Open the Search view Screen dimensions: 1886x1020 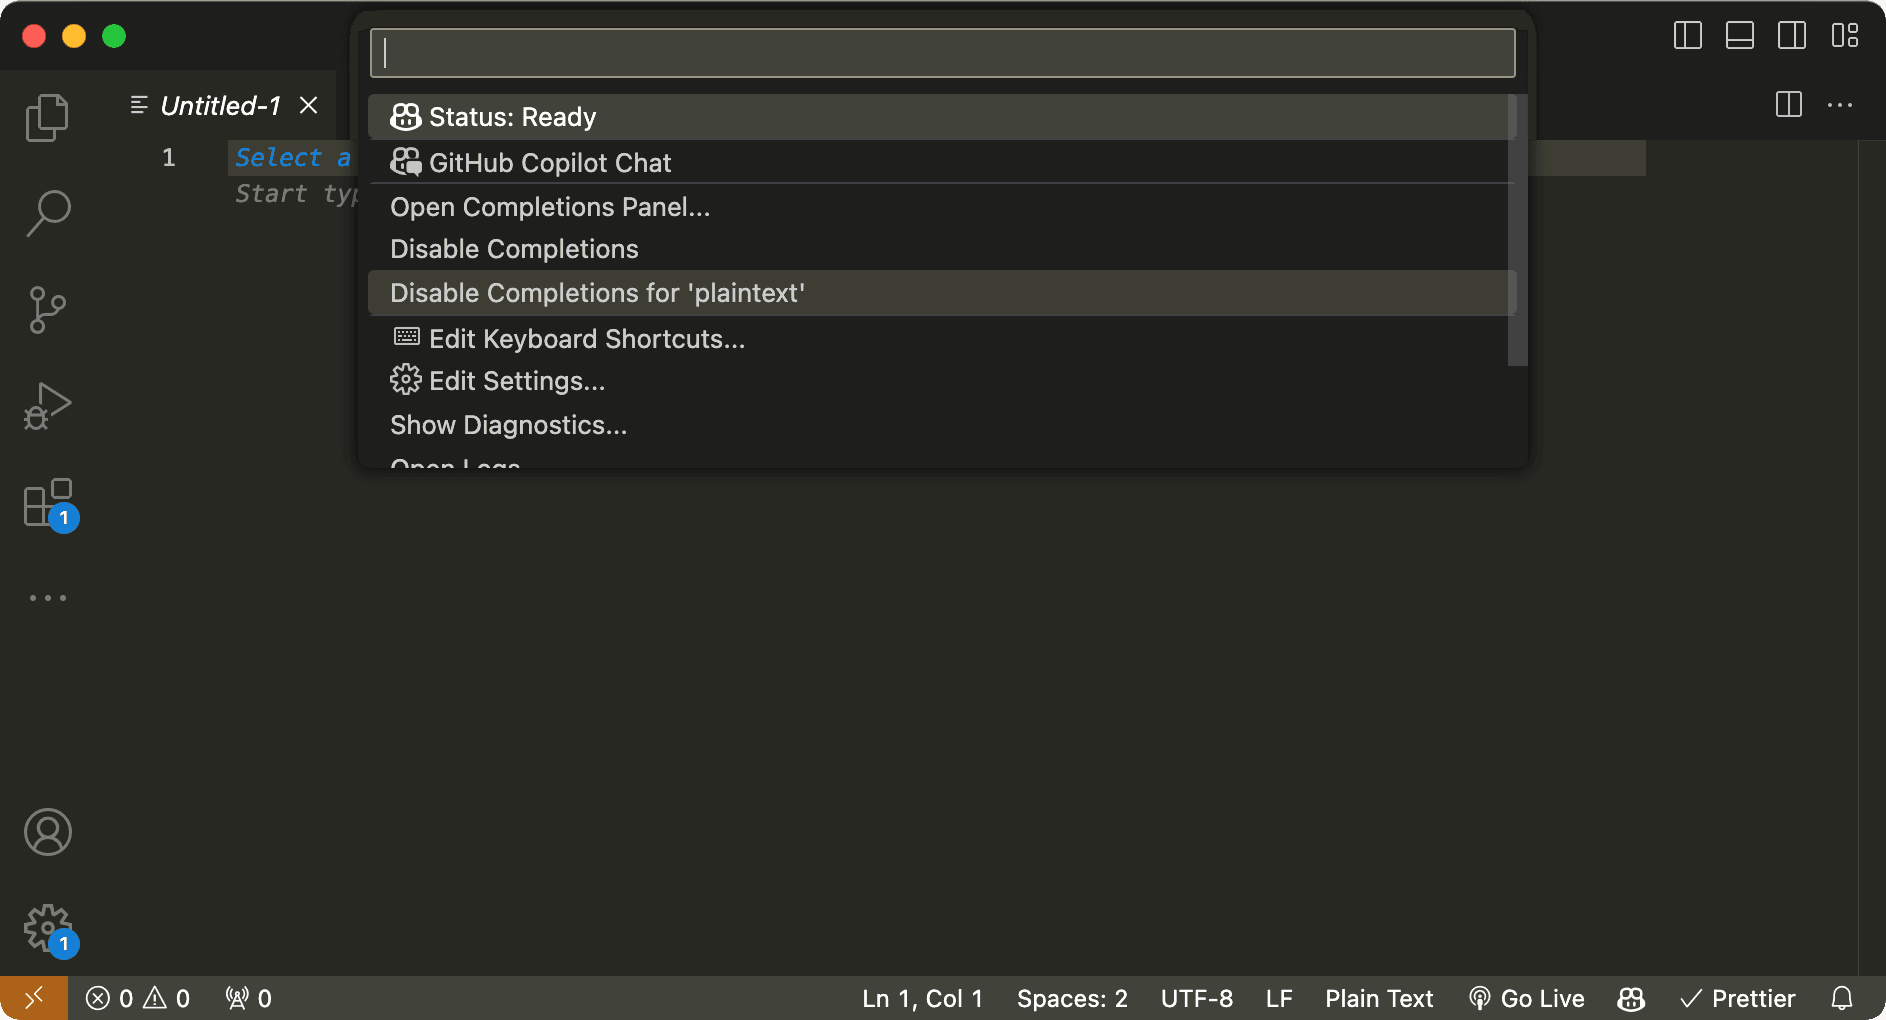click(47, 213)
